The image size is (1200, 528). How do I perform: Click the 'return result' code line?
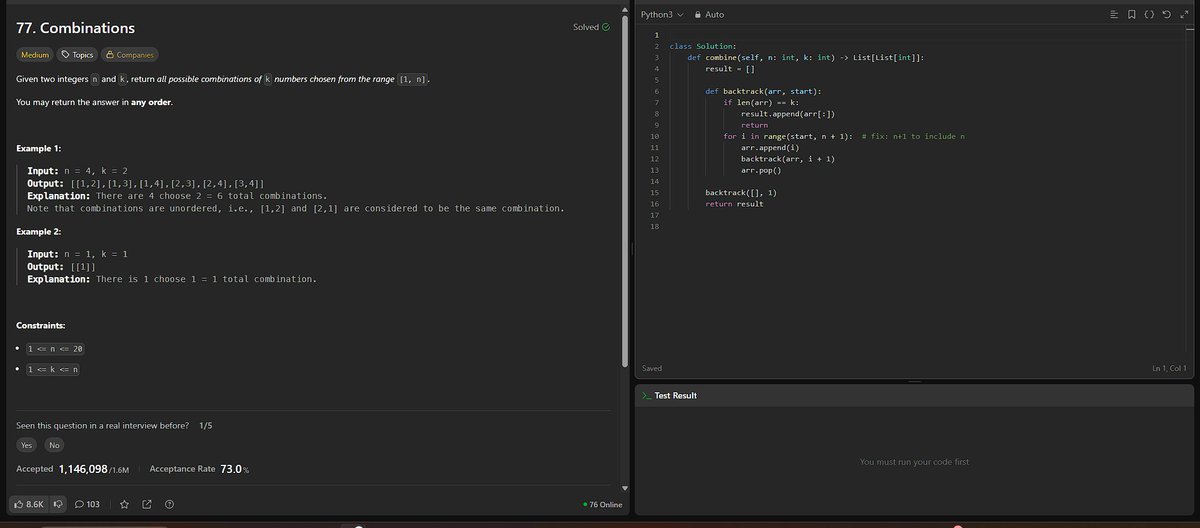pyautogui.click(x=734, y=204)
